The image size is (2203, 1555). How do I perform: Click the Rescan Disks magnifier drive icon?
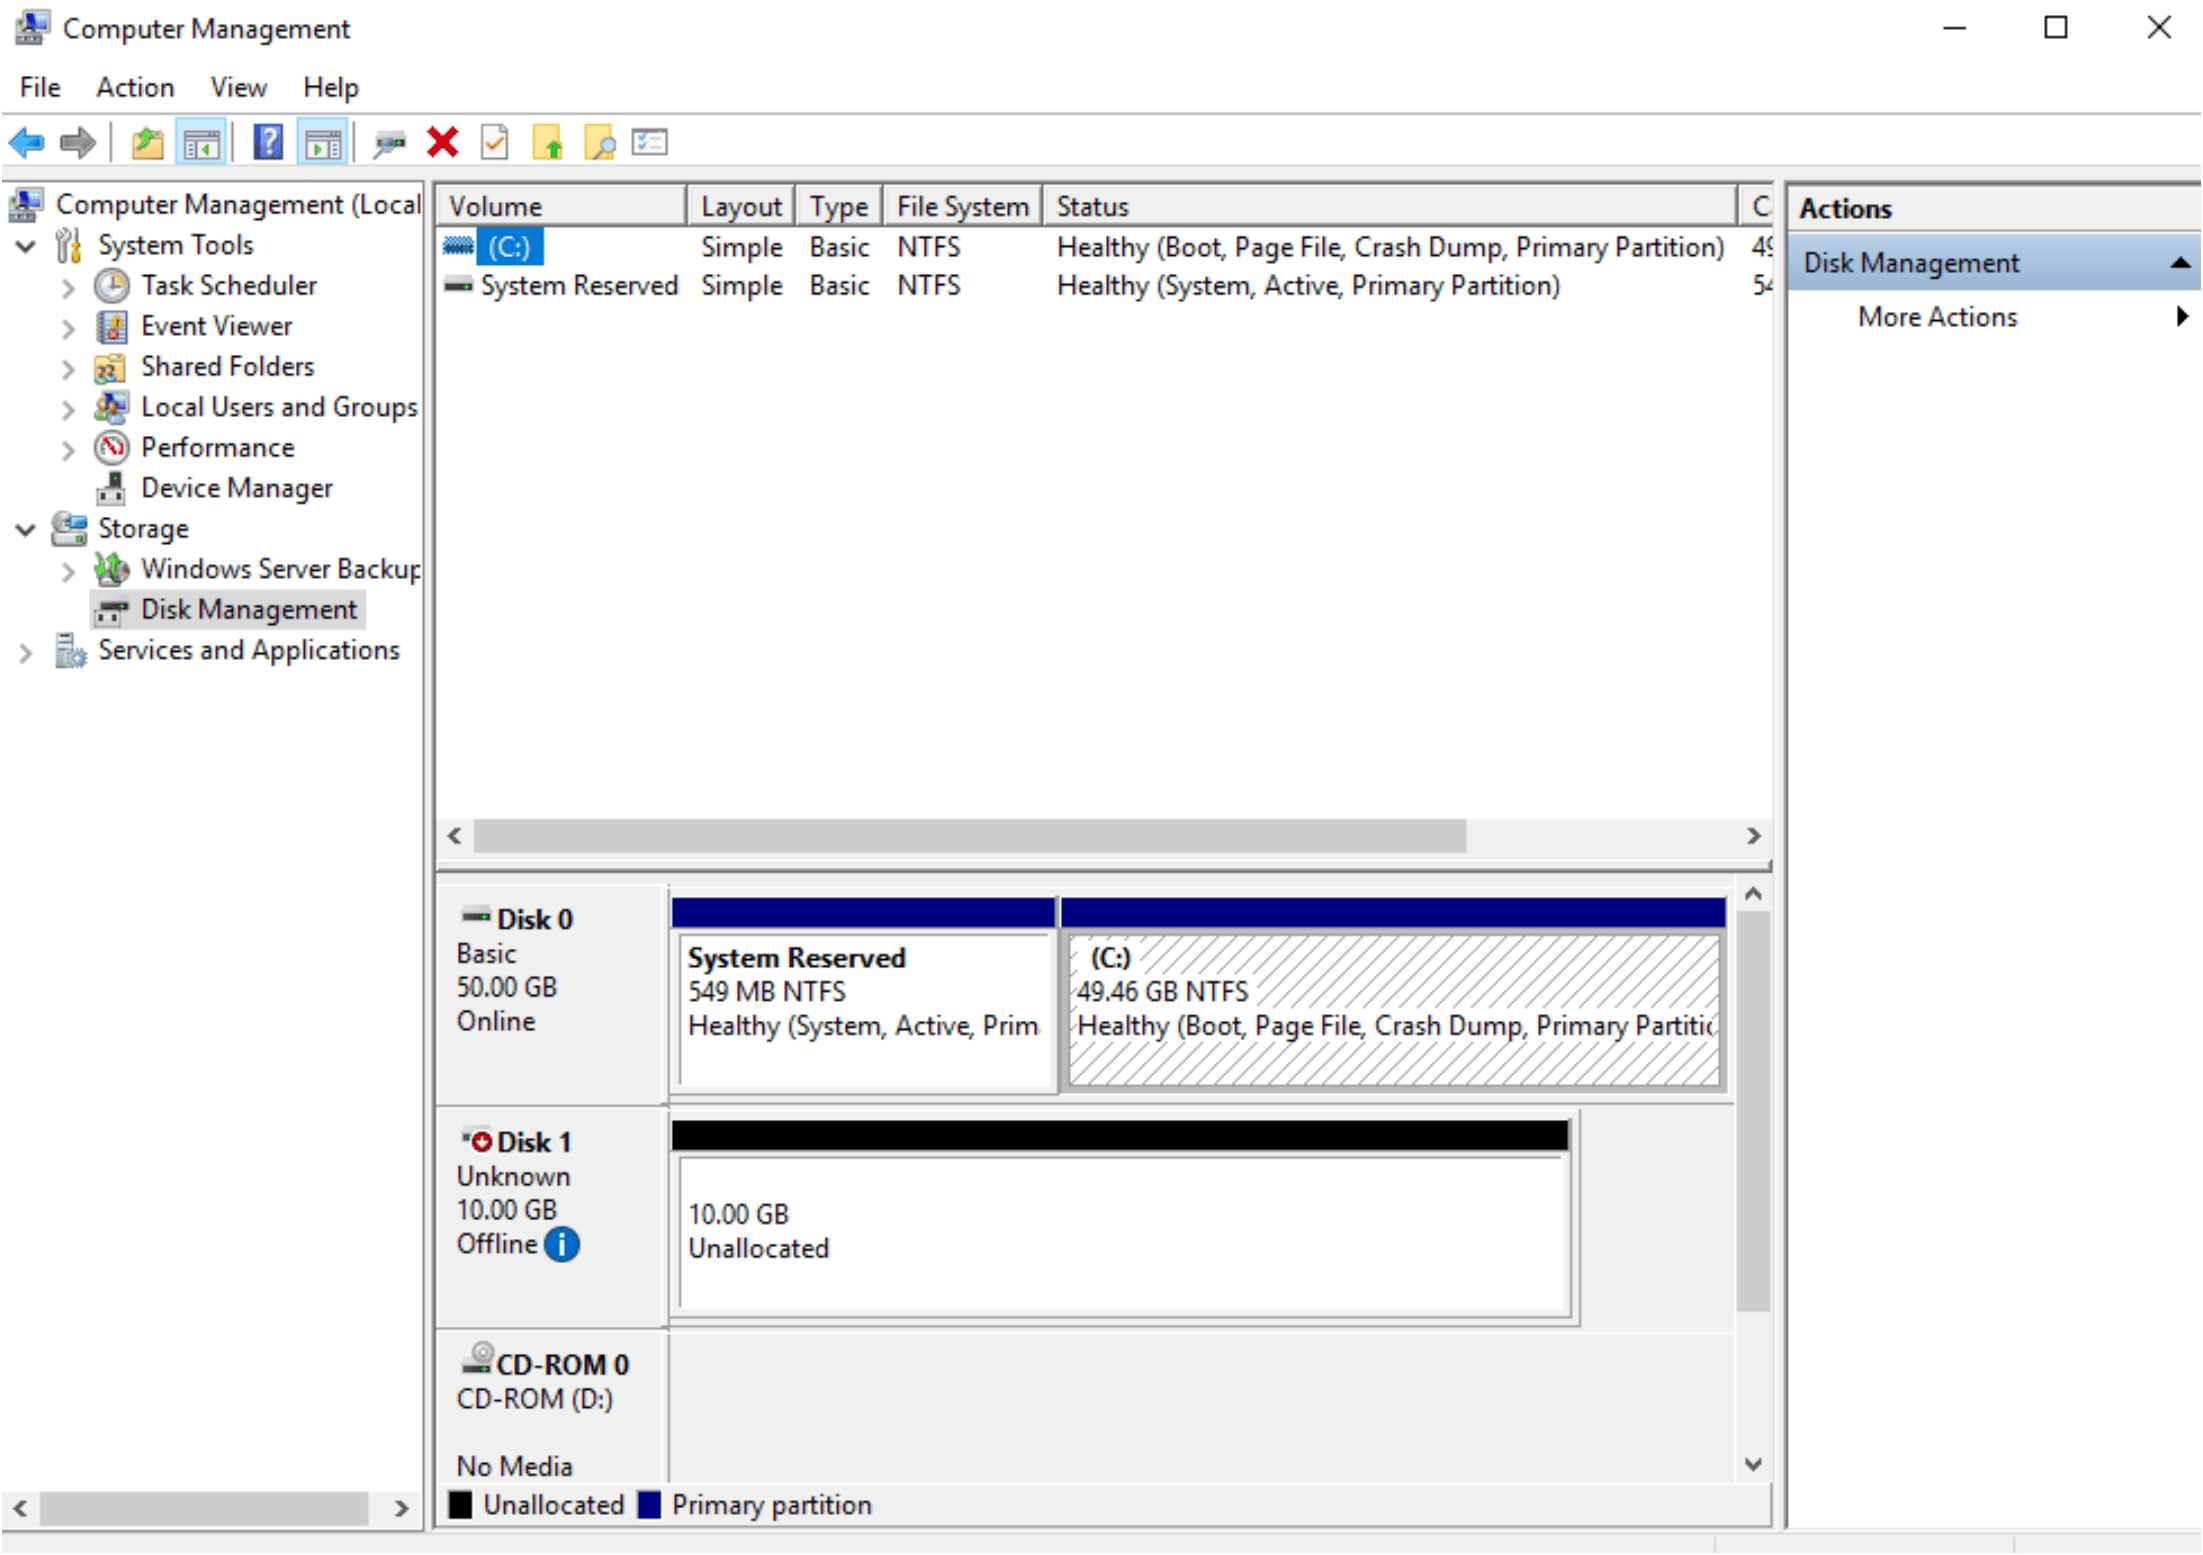389,144
